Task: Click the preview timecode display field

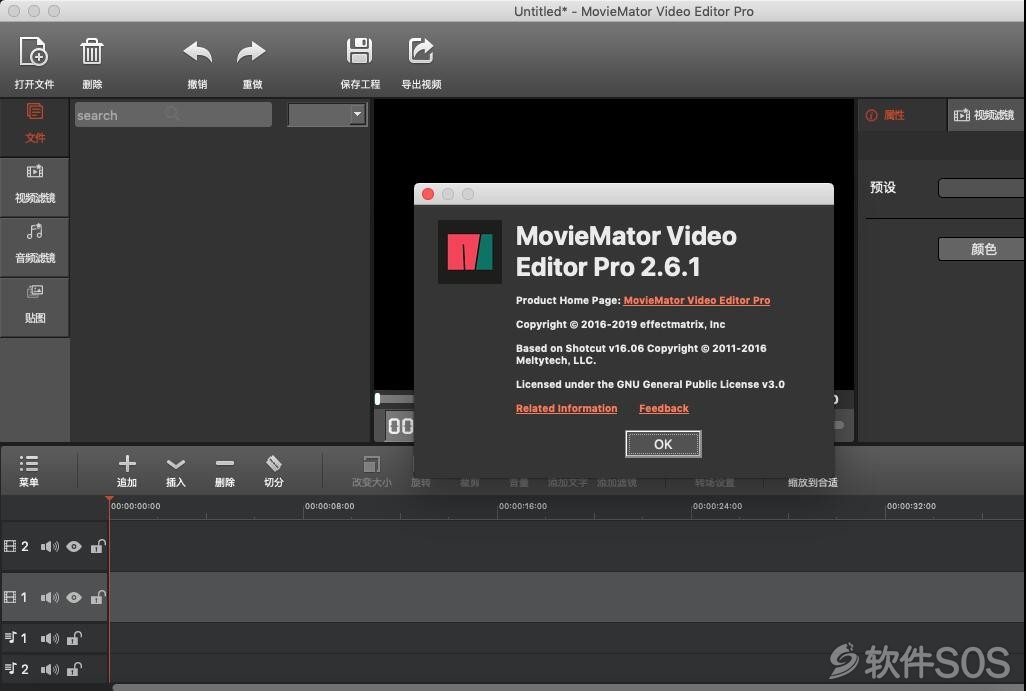Action: click(x=400, y=427)
